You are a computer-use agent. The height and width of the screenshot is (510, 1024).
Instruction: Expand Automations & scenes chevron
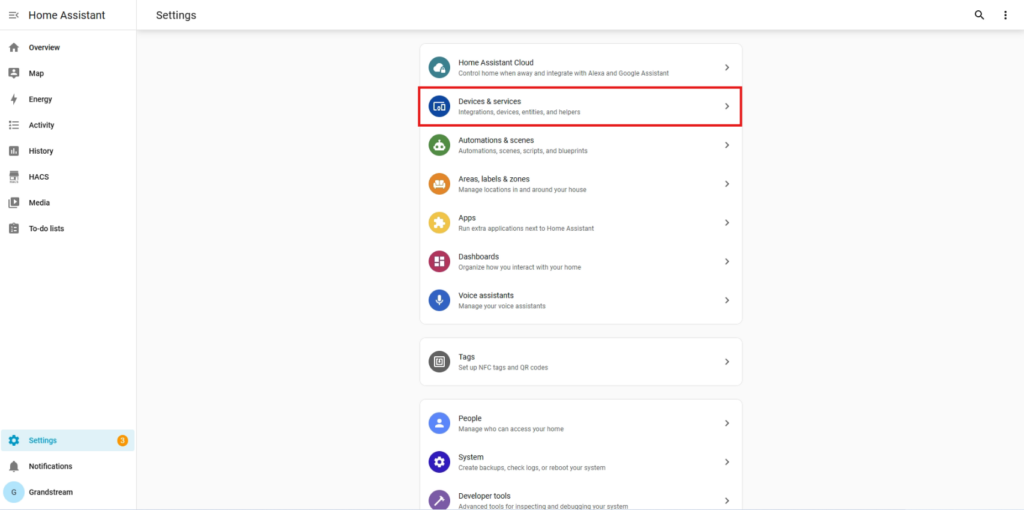point(727,145)
